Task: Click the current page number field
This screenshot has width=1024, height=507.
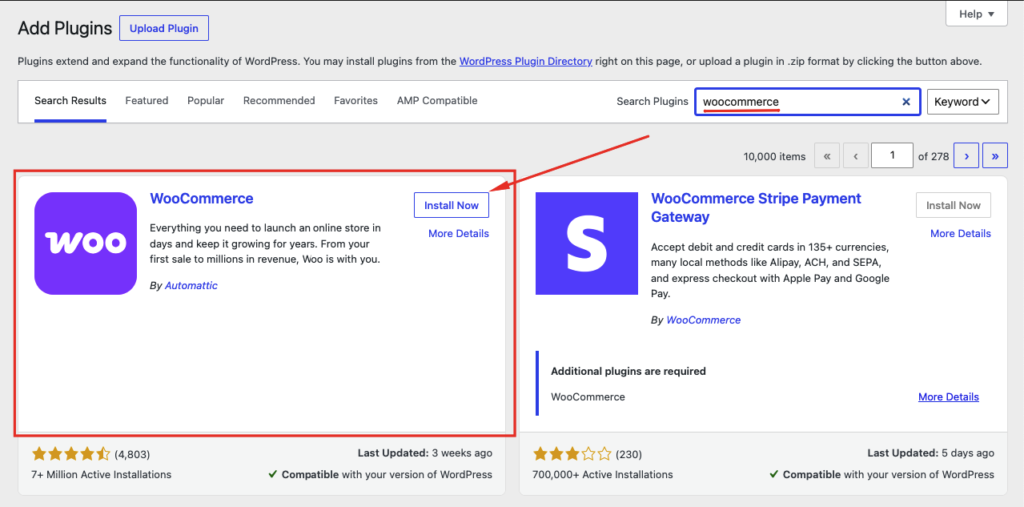Action: tap(893, 155)
